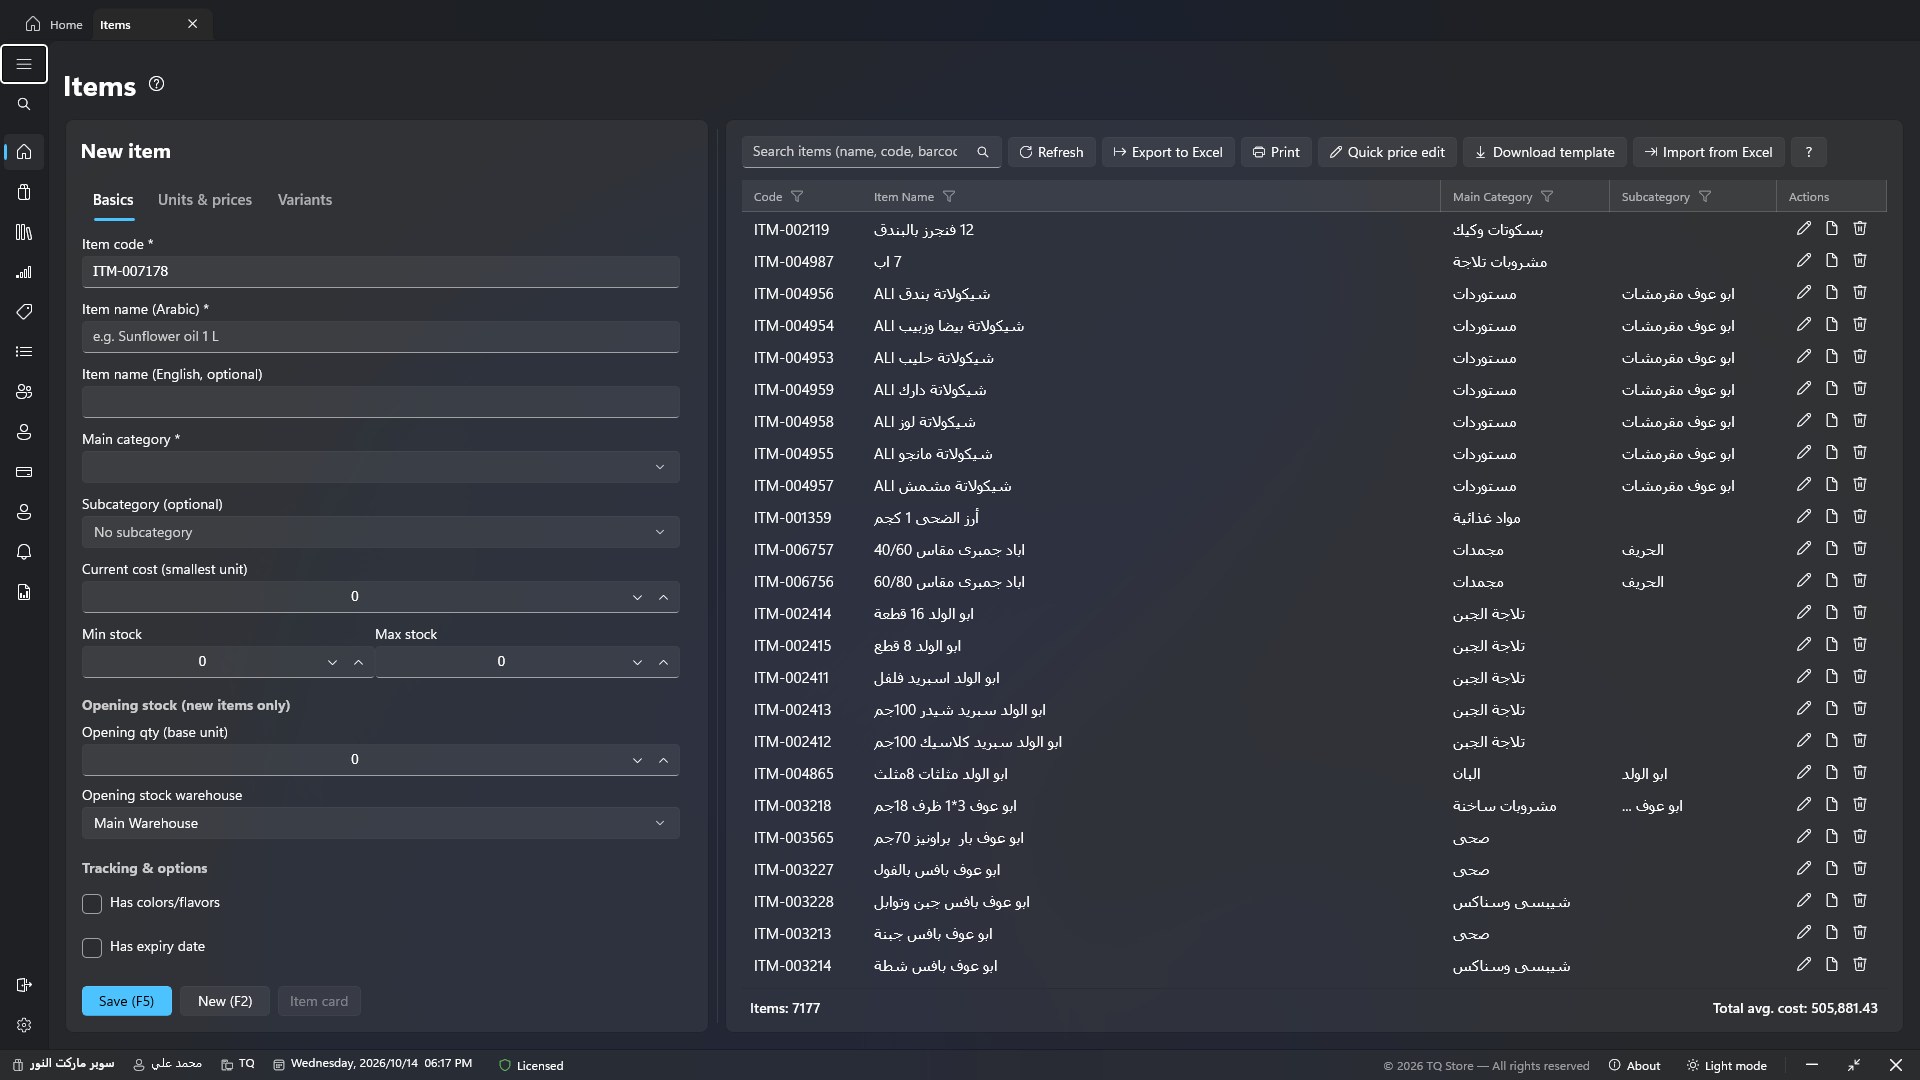Image resolution: width=1920 pixels, height=1080 pixels.
Task: Click search magnifier in items search box
Action: 983,152
